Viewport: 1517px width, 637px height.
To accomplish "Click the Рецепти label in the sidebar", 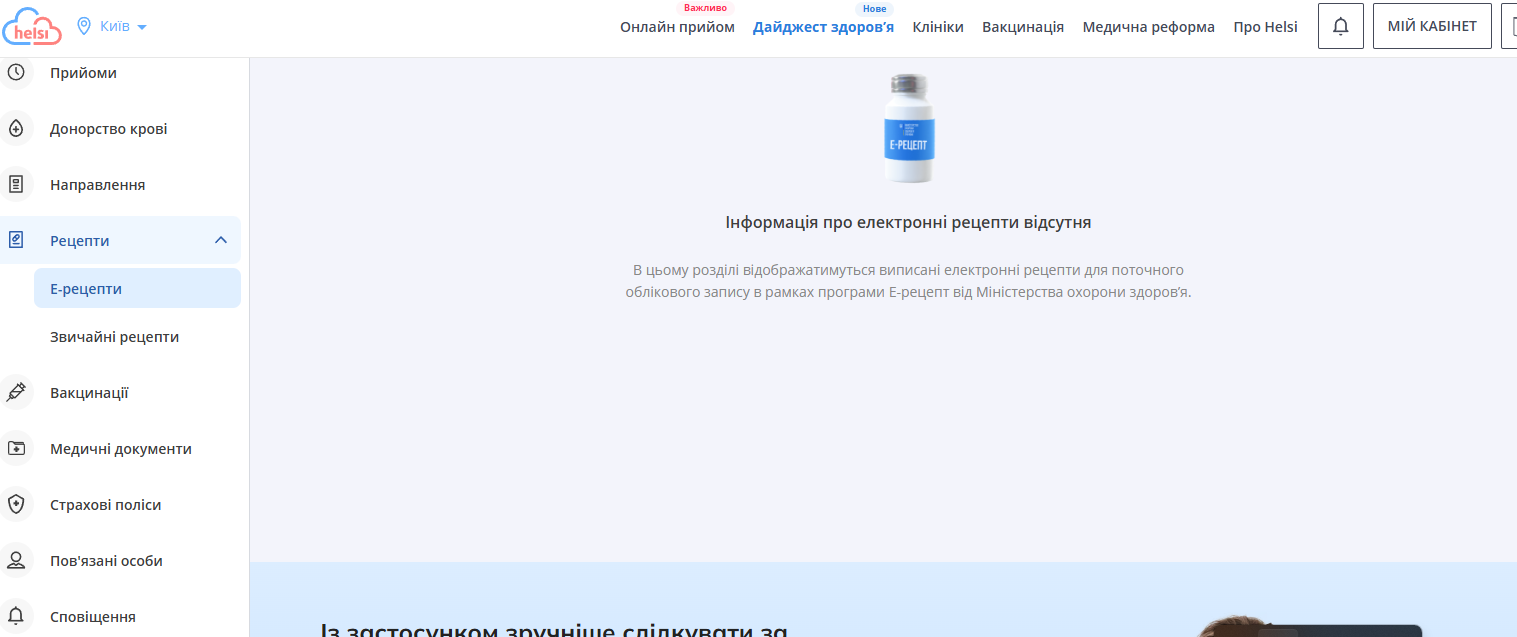I will [x=80, y=241].
